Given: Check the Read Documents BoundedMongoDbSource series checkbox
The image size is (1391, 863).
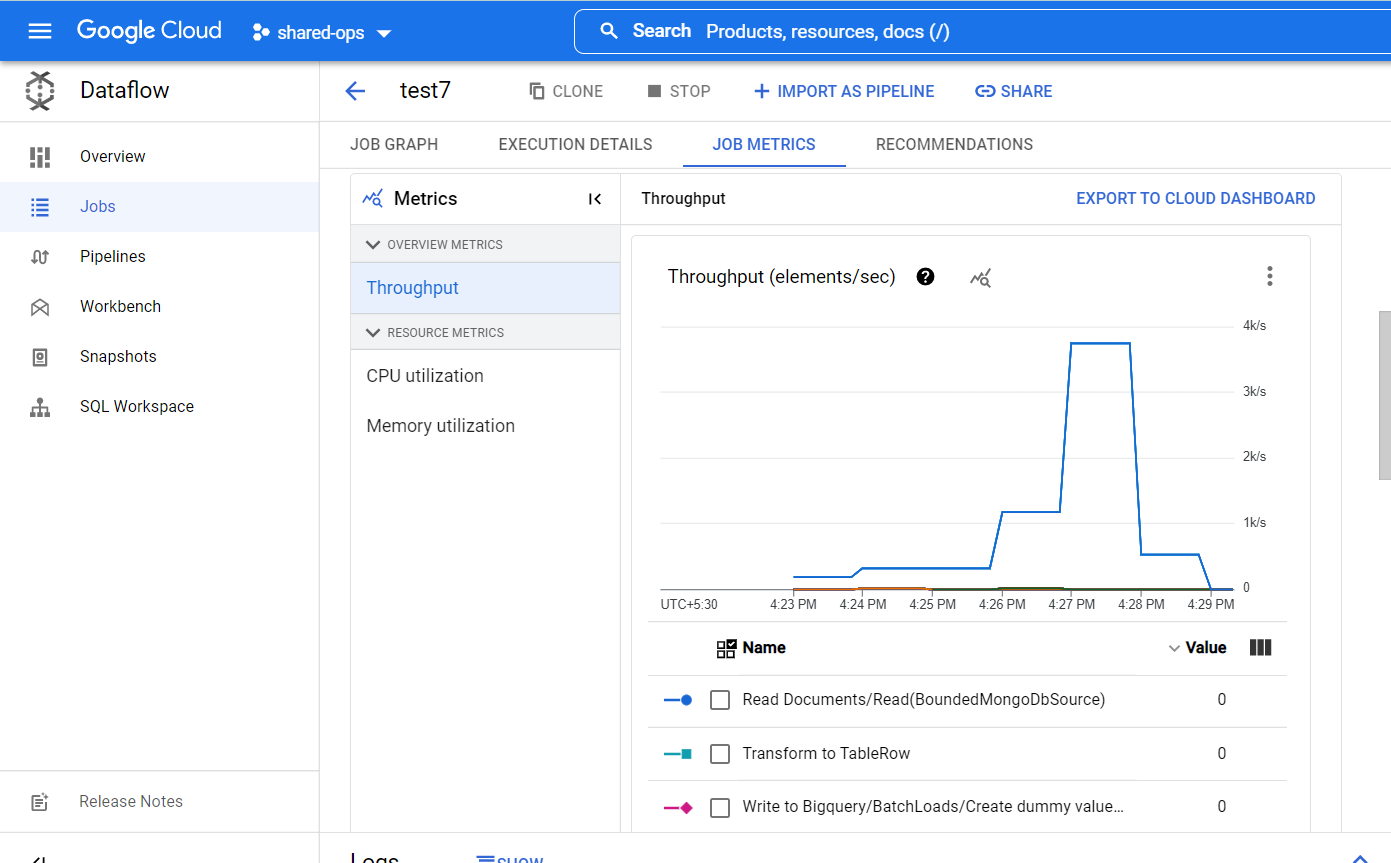Looking at the screenshot, I should tap(720, 700).
